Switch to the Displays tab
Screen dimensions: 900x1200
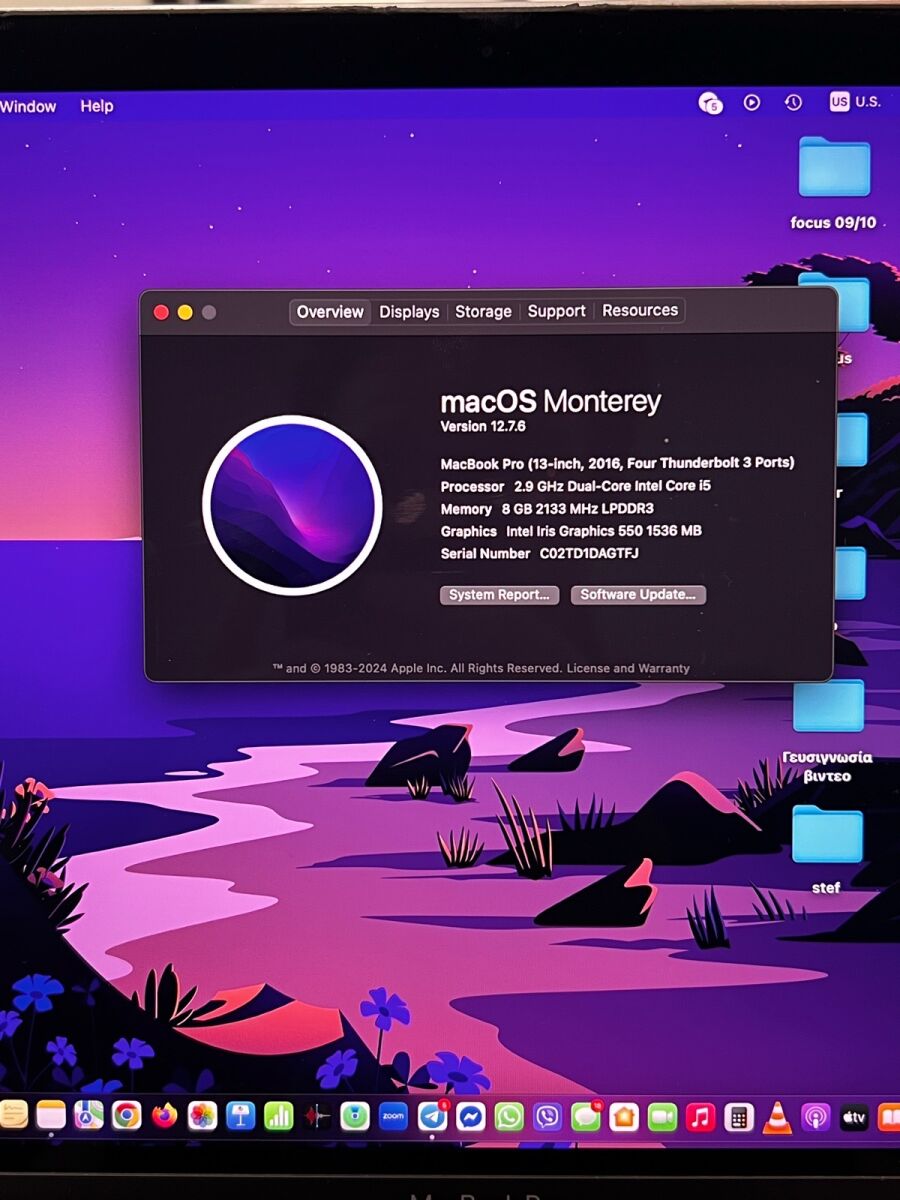[x=409, y=312]
